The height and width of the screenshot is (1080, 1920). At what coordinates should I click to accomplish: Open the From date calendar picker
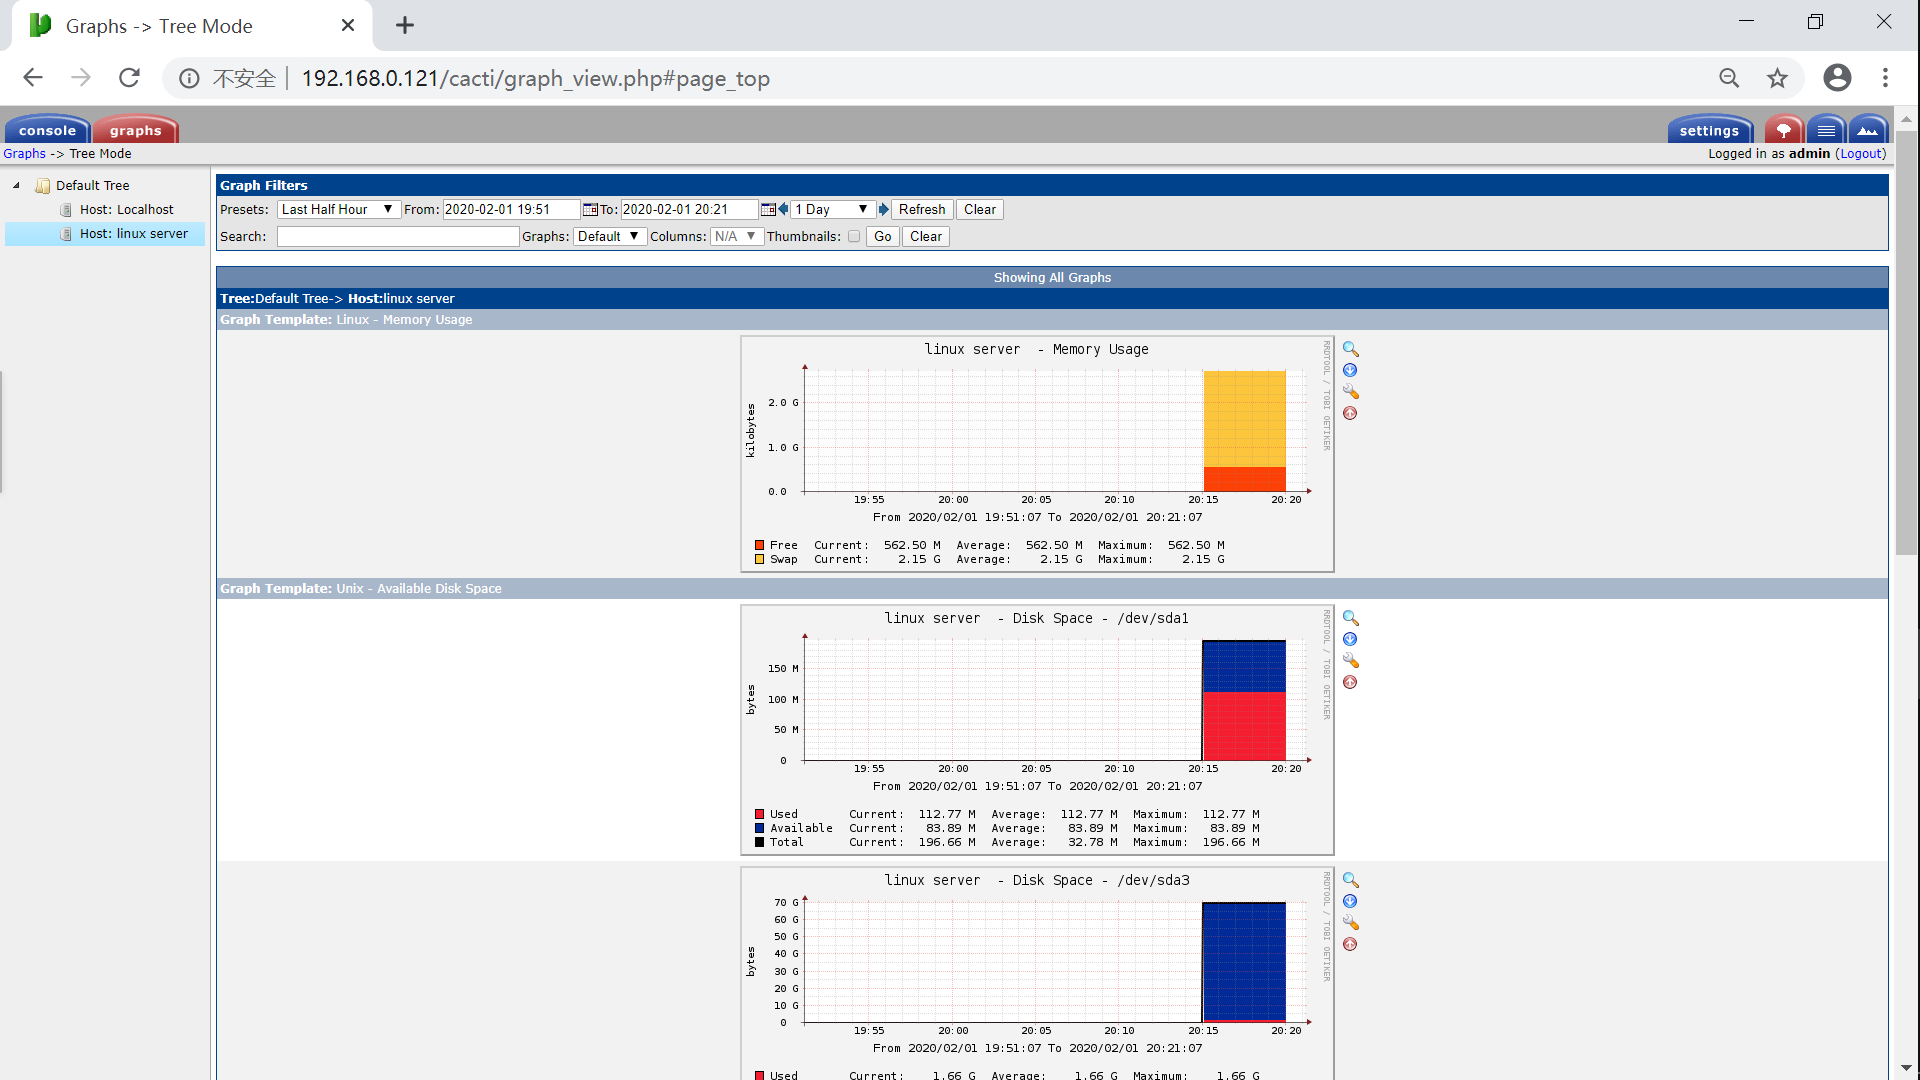coord(590,209)
